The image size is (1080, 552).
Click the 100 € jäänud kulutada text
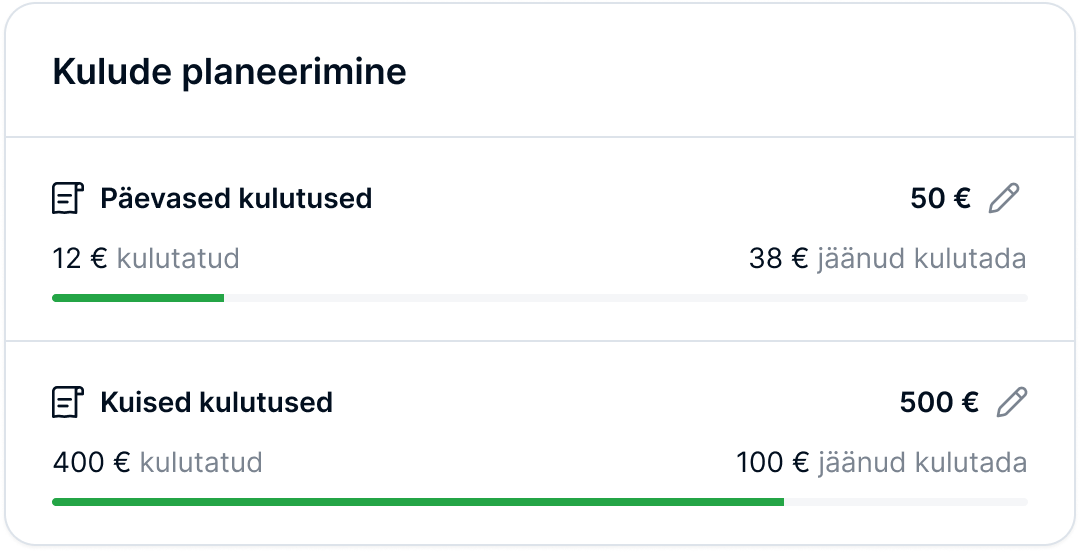[881, 463]
